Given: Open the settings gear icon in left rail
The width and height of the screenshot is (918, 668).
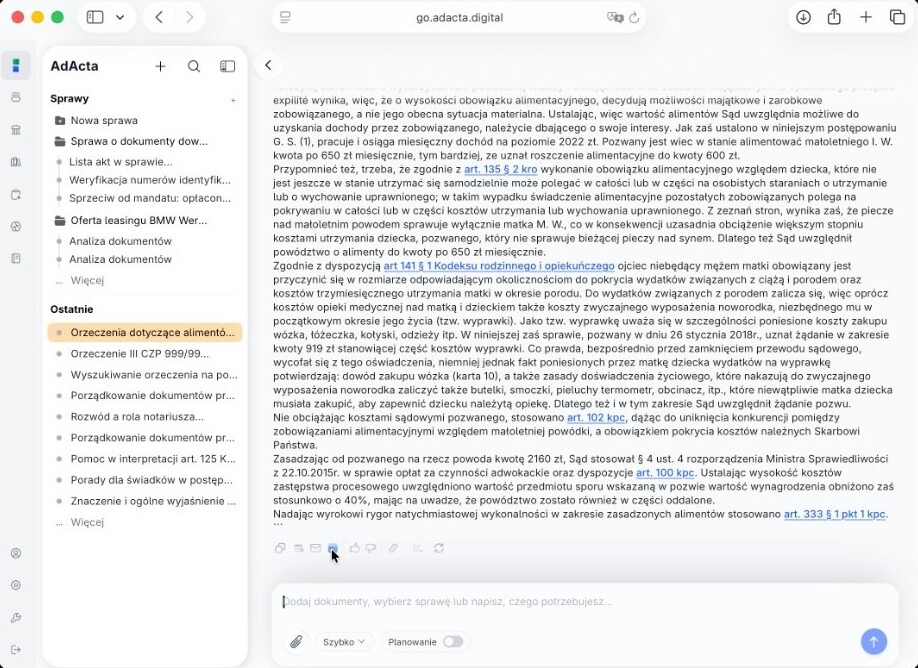Looking at the screenshot, I should pos(16,585).
